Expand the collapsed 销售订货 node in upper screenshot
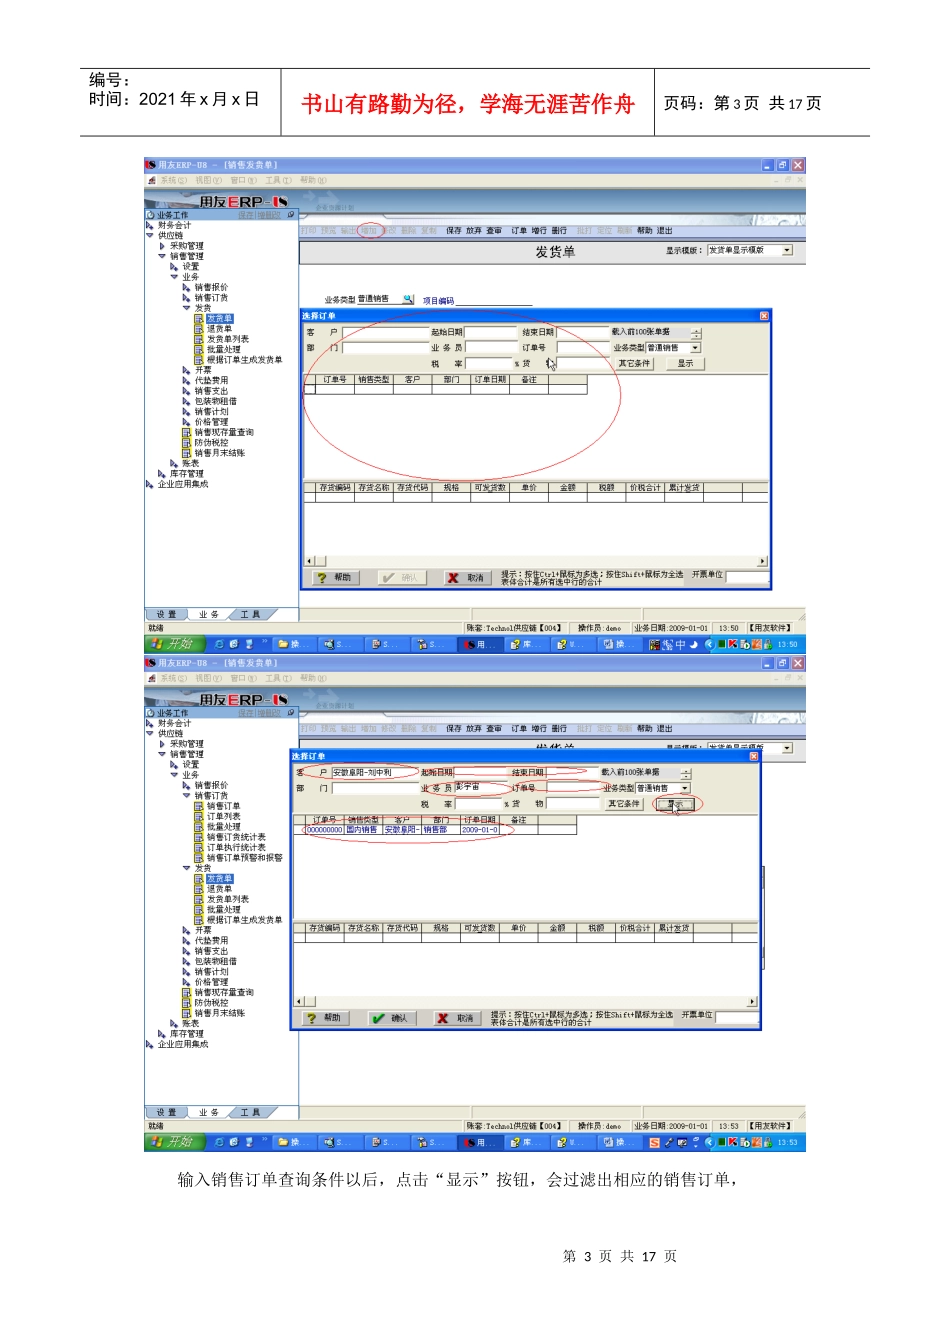The width and height of the screenshot is (950, 1344). tap(186, 298)
